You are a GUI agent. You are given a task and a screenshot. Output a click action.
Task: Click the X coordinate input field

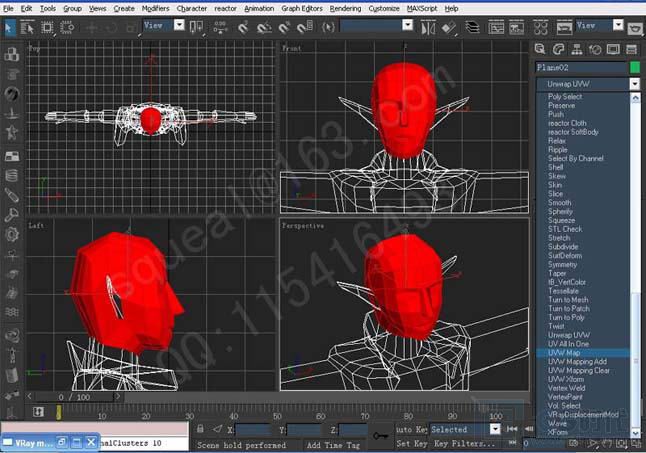[253, 430]
